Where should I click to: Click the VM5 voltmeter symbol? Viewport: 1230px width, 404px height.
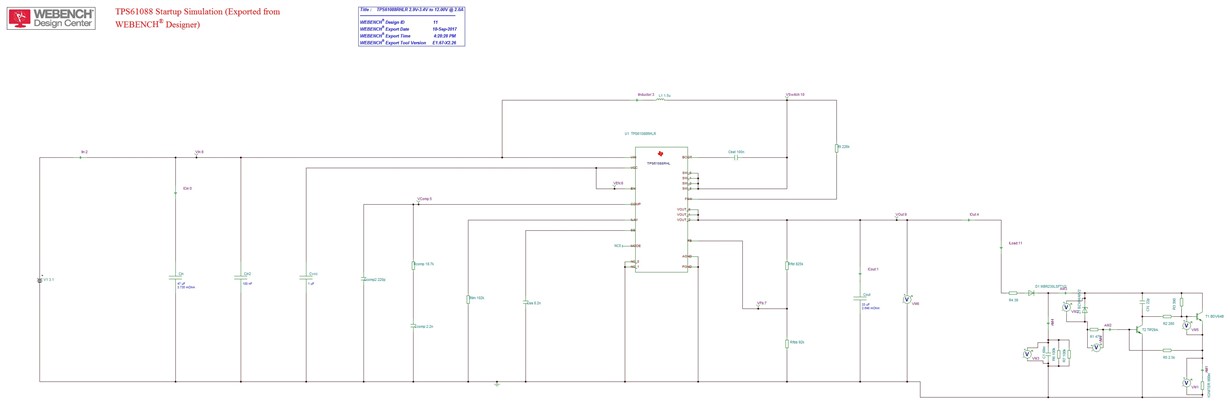[x=1187, y=325]
